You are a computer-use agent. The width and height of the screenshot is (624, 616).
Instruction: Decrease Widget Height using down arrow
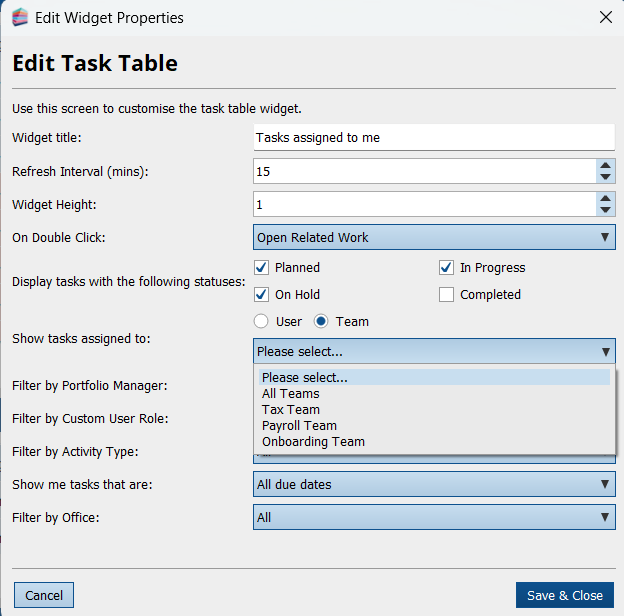[x=605, y=211]
